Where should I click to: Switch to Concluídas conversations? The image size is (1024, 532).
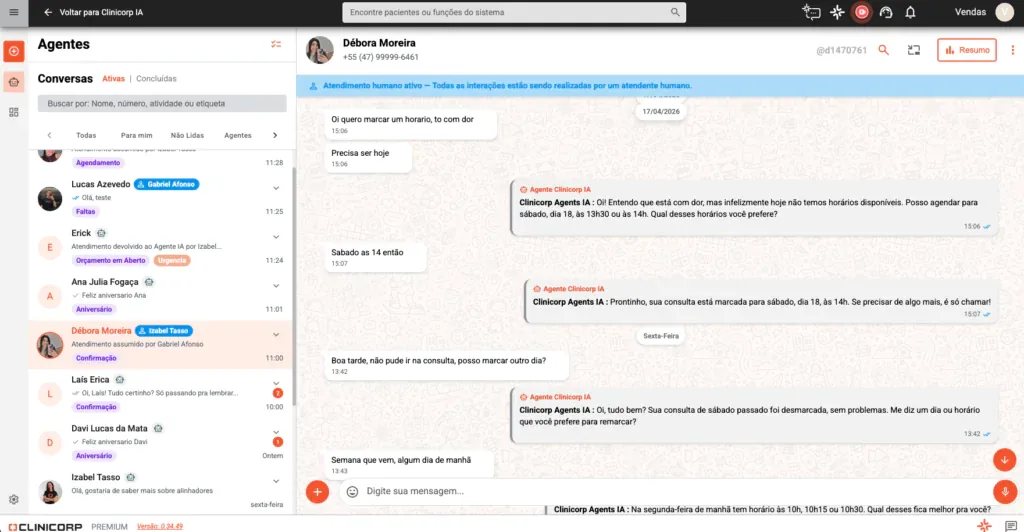click(x=156, y=78)
